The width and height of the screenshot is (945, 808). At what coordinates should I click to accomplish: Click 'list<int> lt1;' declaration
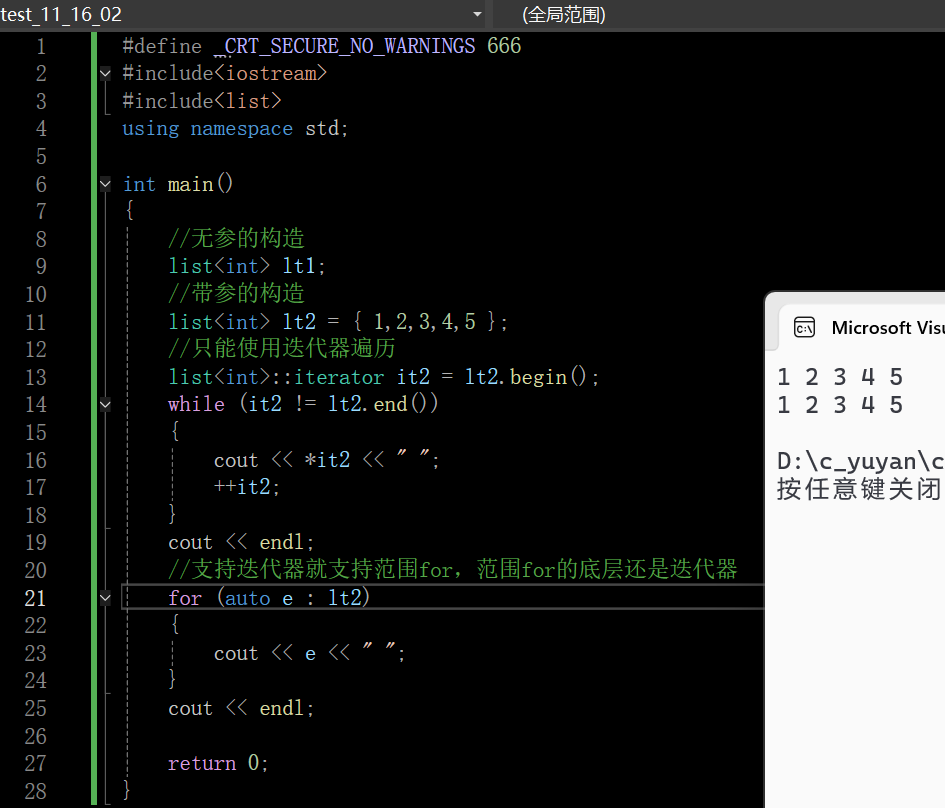pos(246,266)
